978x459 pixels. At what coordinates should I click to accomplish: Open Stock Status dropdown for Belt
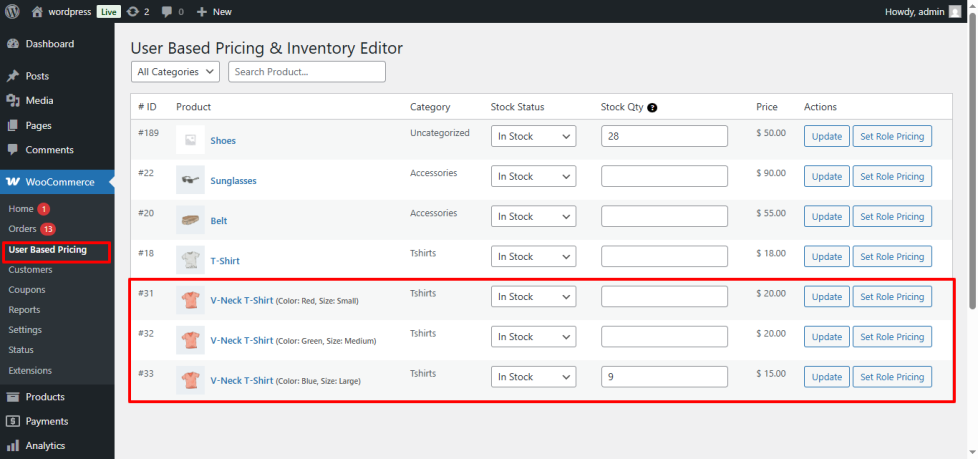[x=533, y=217]
